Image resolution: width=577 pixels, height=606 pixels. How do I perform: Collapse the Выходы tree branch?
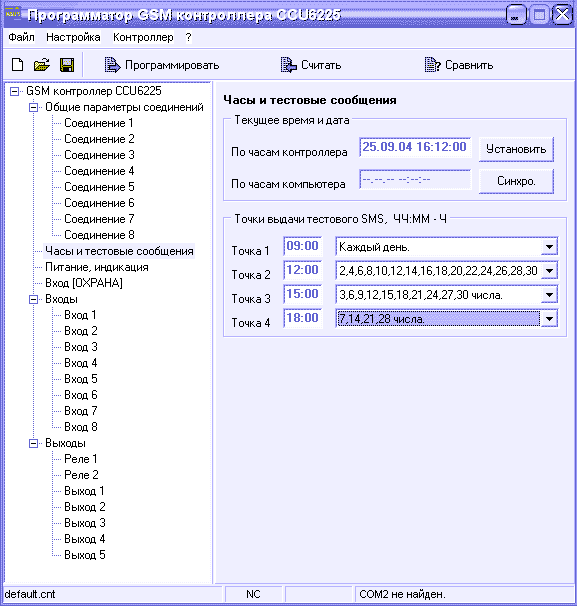pyautogui.click(x=34, y=443)
